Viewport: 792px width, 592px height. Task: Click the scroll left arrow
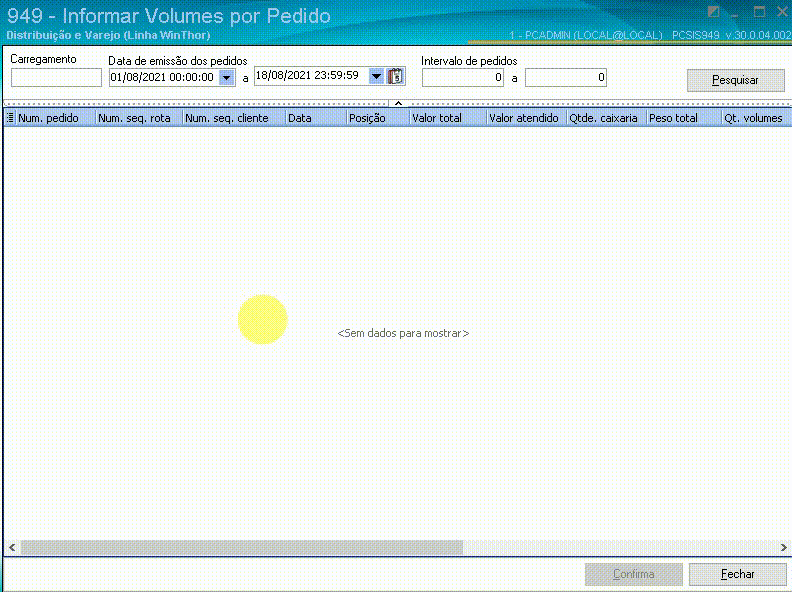[x=12, y=547]
